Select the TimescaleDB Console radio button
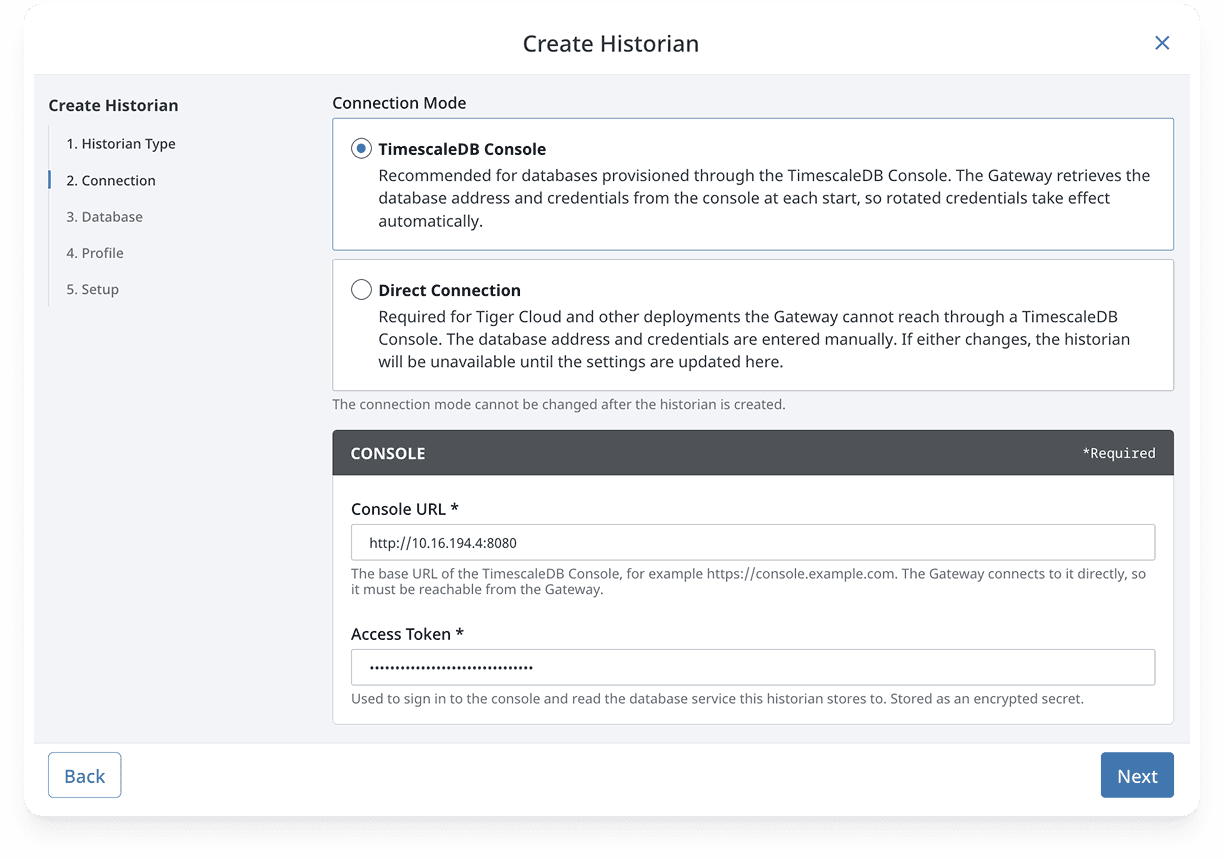 click(361, 149)
